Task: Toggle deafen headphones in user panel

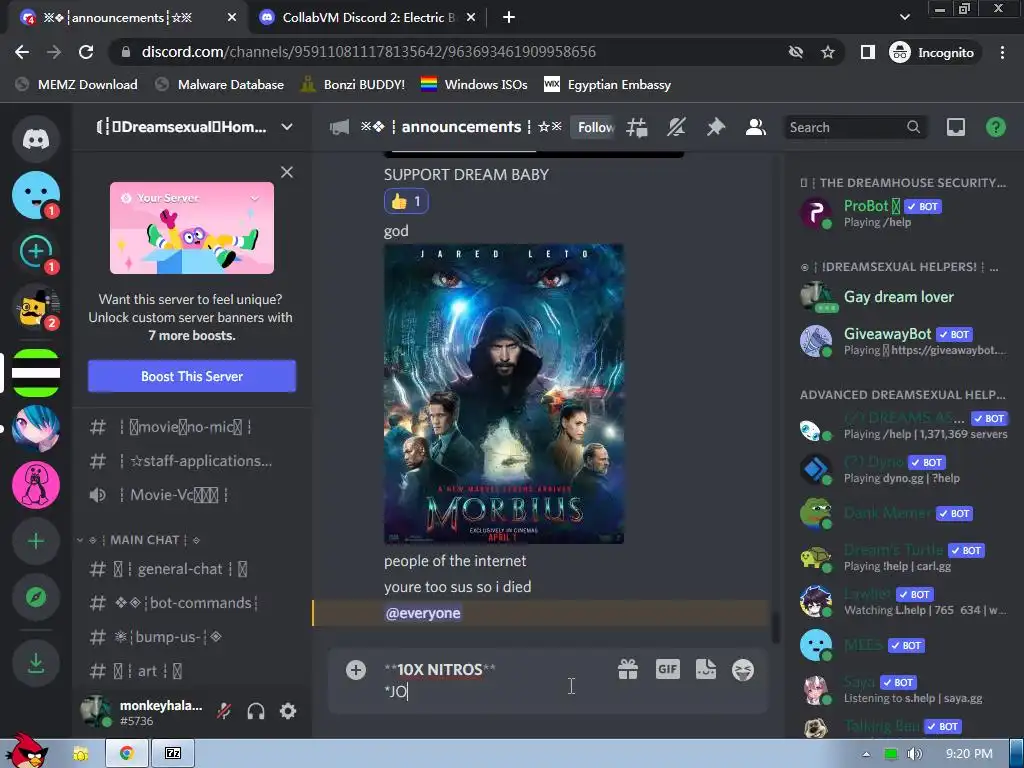Action: pos(256,711)
